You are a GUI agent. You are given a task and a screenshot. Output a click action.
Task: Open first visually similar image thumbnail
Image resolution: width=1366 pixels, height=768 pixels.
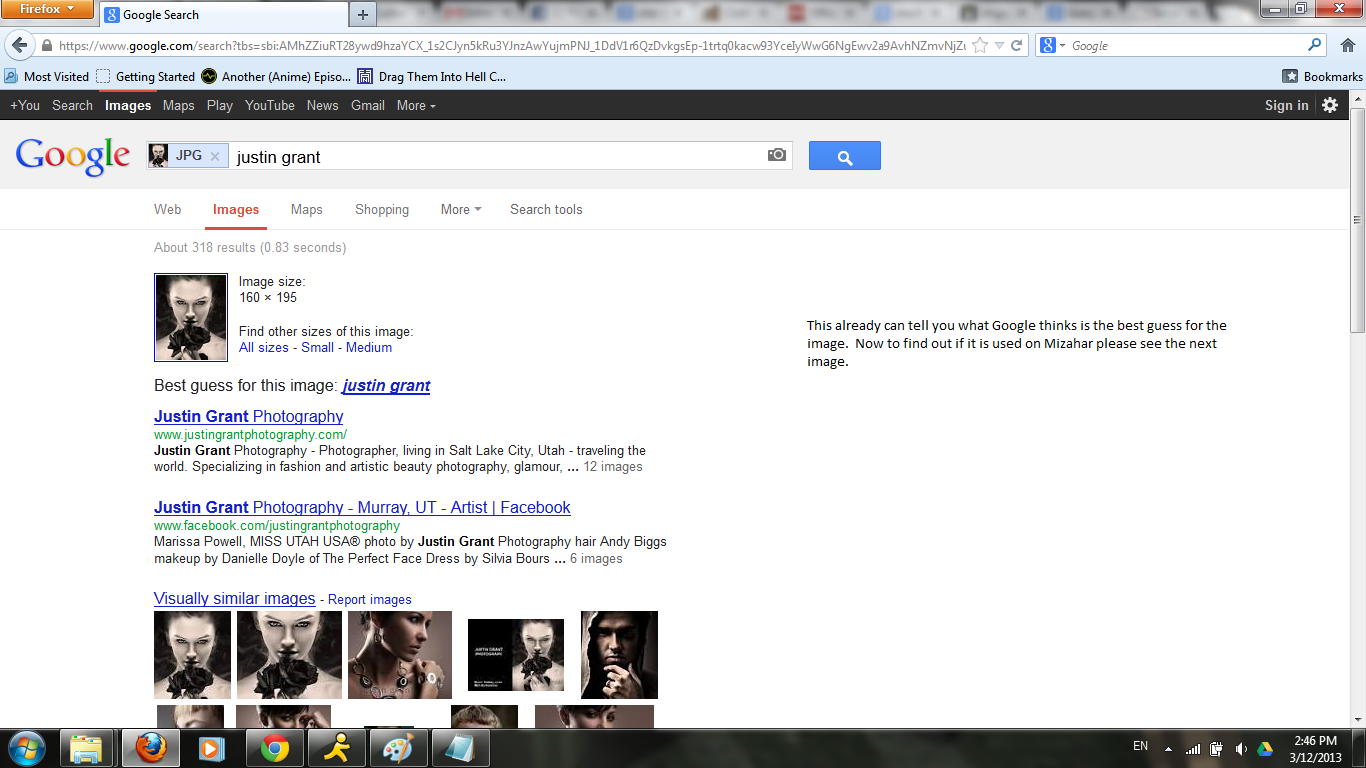pyautogui.click(x=192, y=655)
